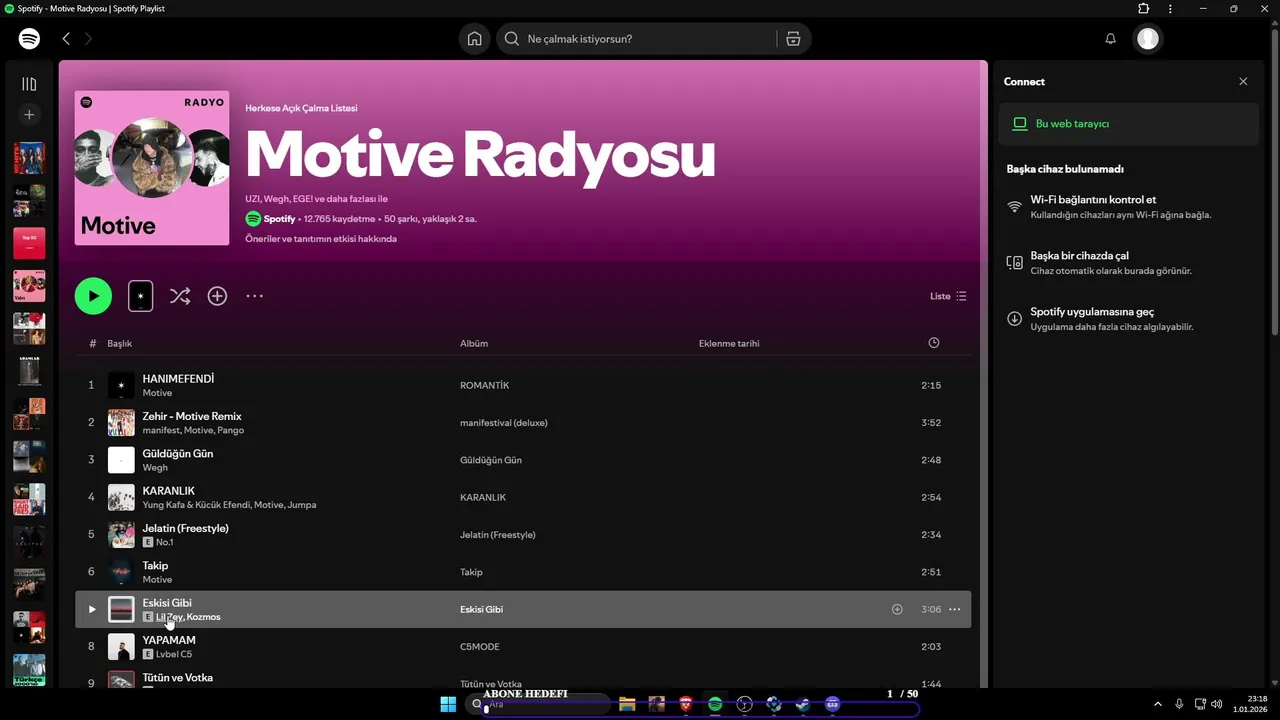
Task: Select Jelatin (Freestyle) track title
Action: point(185,528)
